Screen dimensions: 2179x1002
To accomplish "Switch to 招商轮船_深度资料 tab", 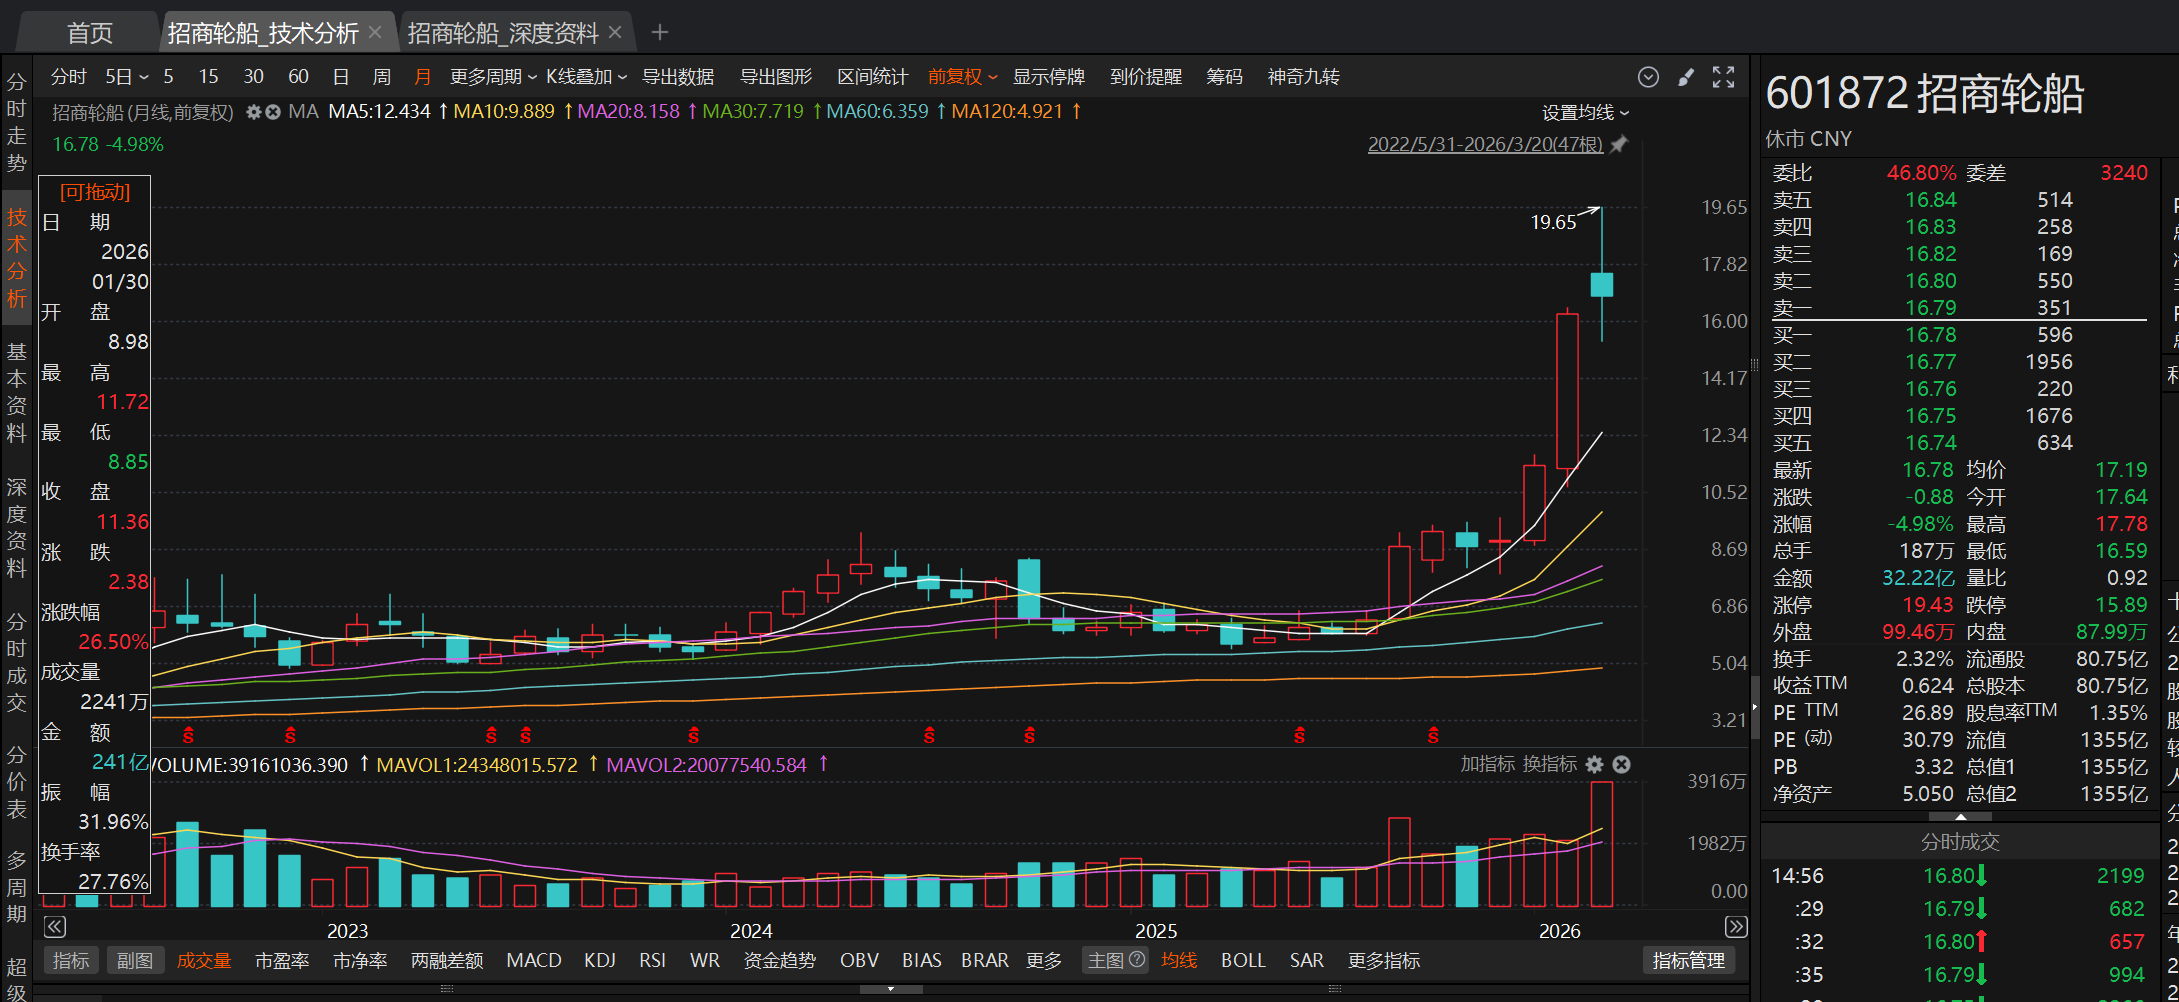I will 503,33.
